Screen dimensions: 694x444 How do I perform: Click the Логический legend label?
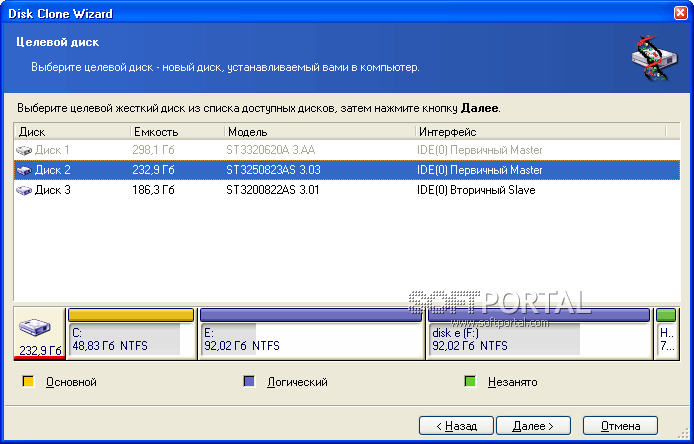click(x=297, y=382)
